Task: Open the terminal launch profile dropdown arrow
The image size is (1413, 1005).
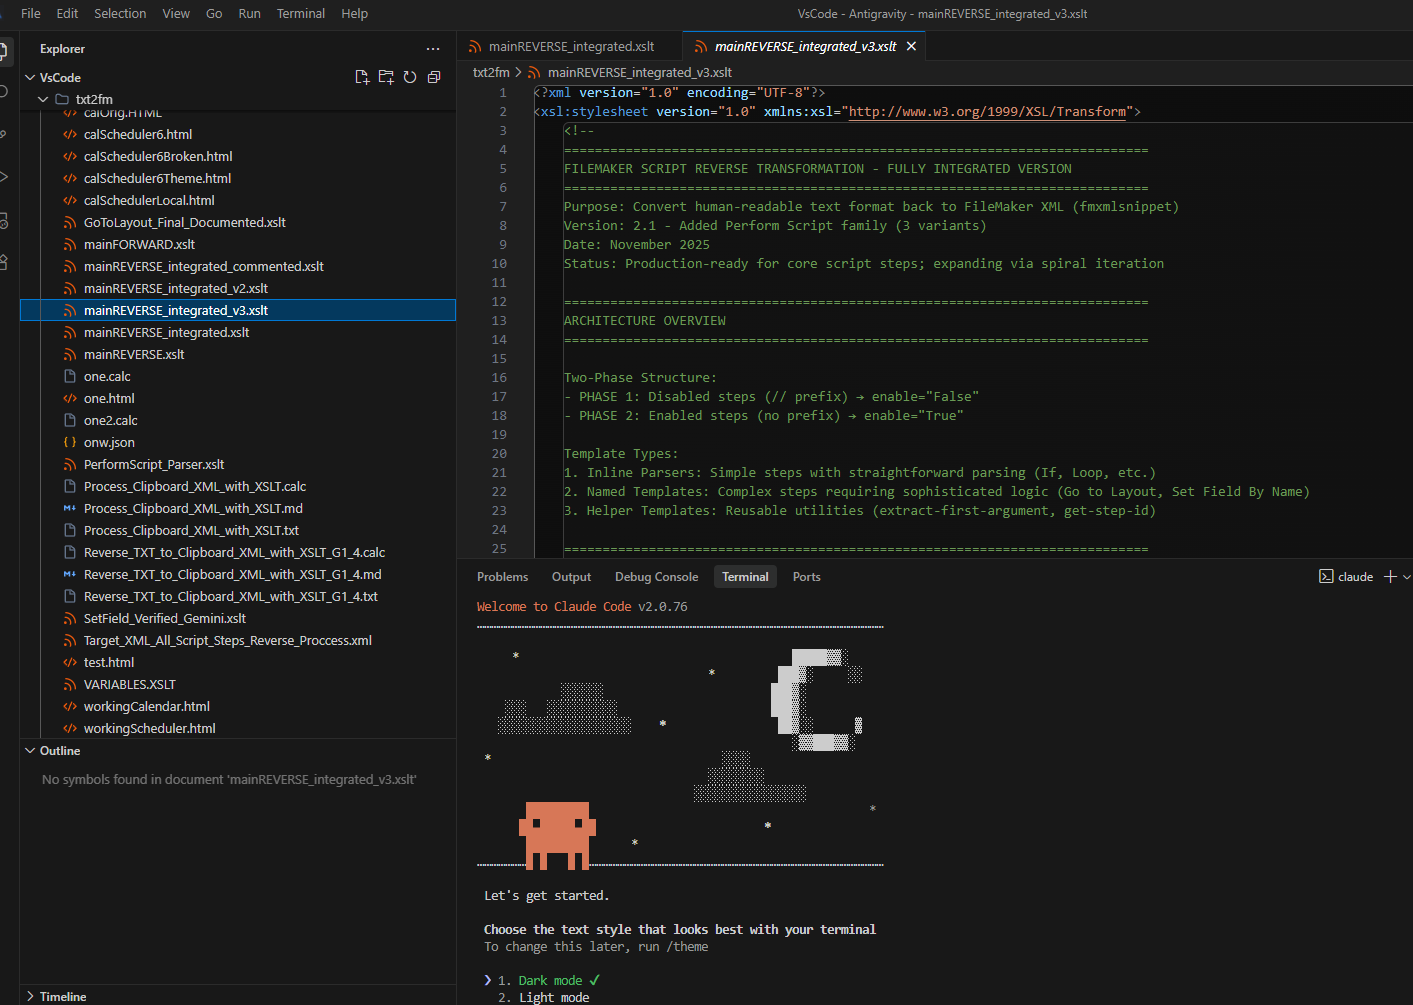Action: pos(1406,577)
